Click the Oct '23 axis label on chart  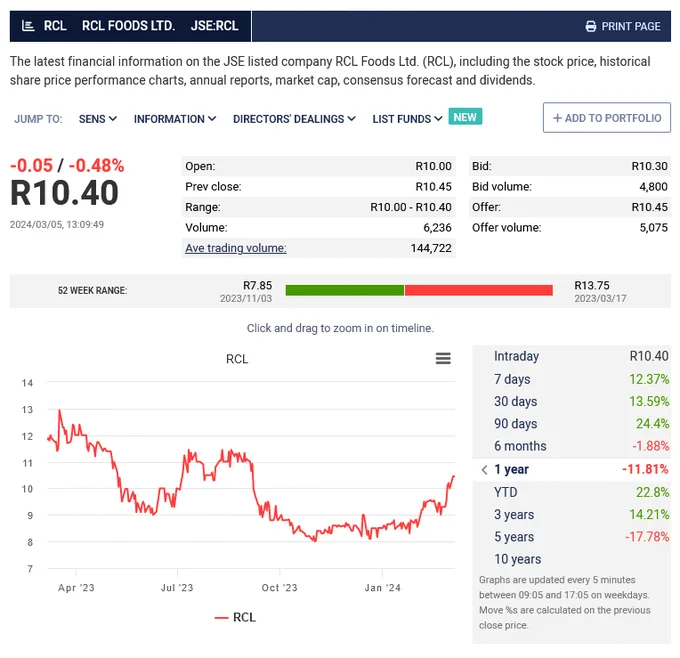point(279,588)
